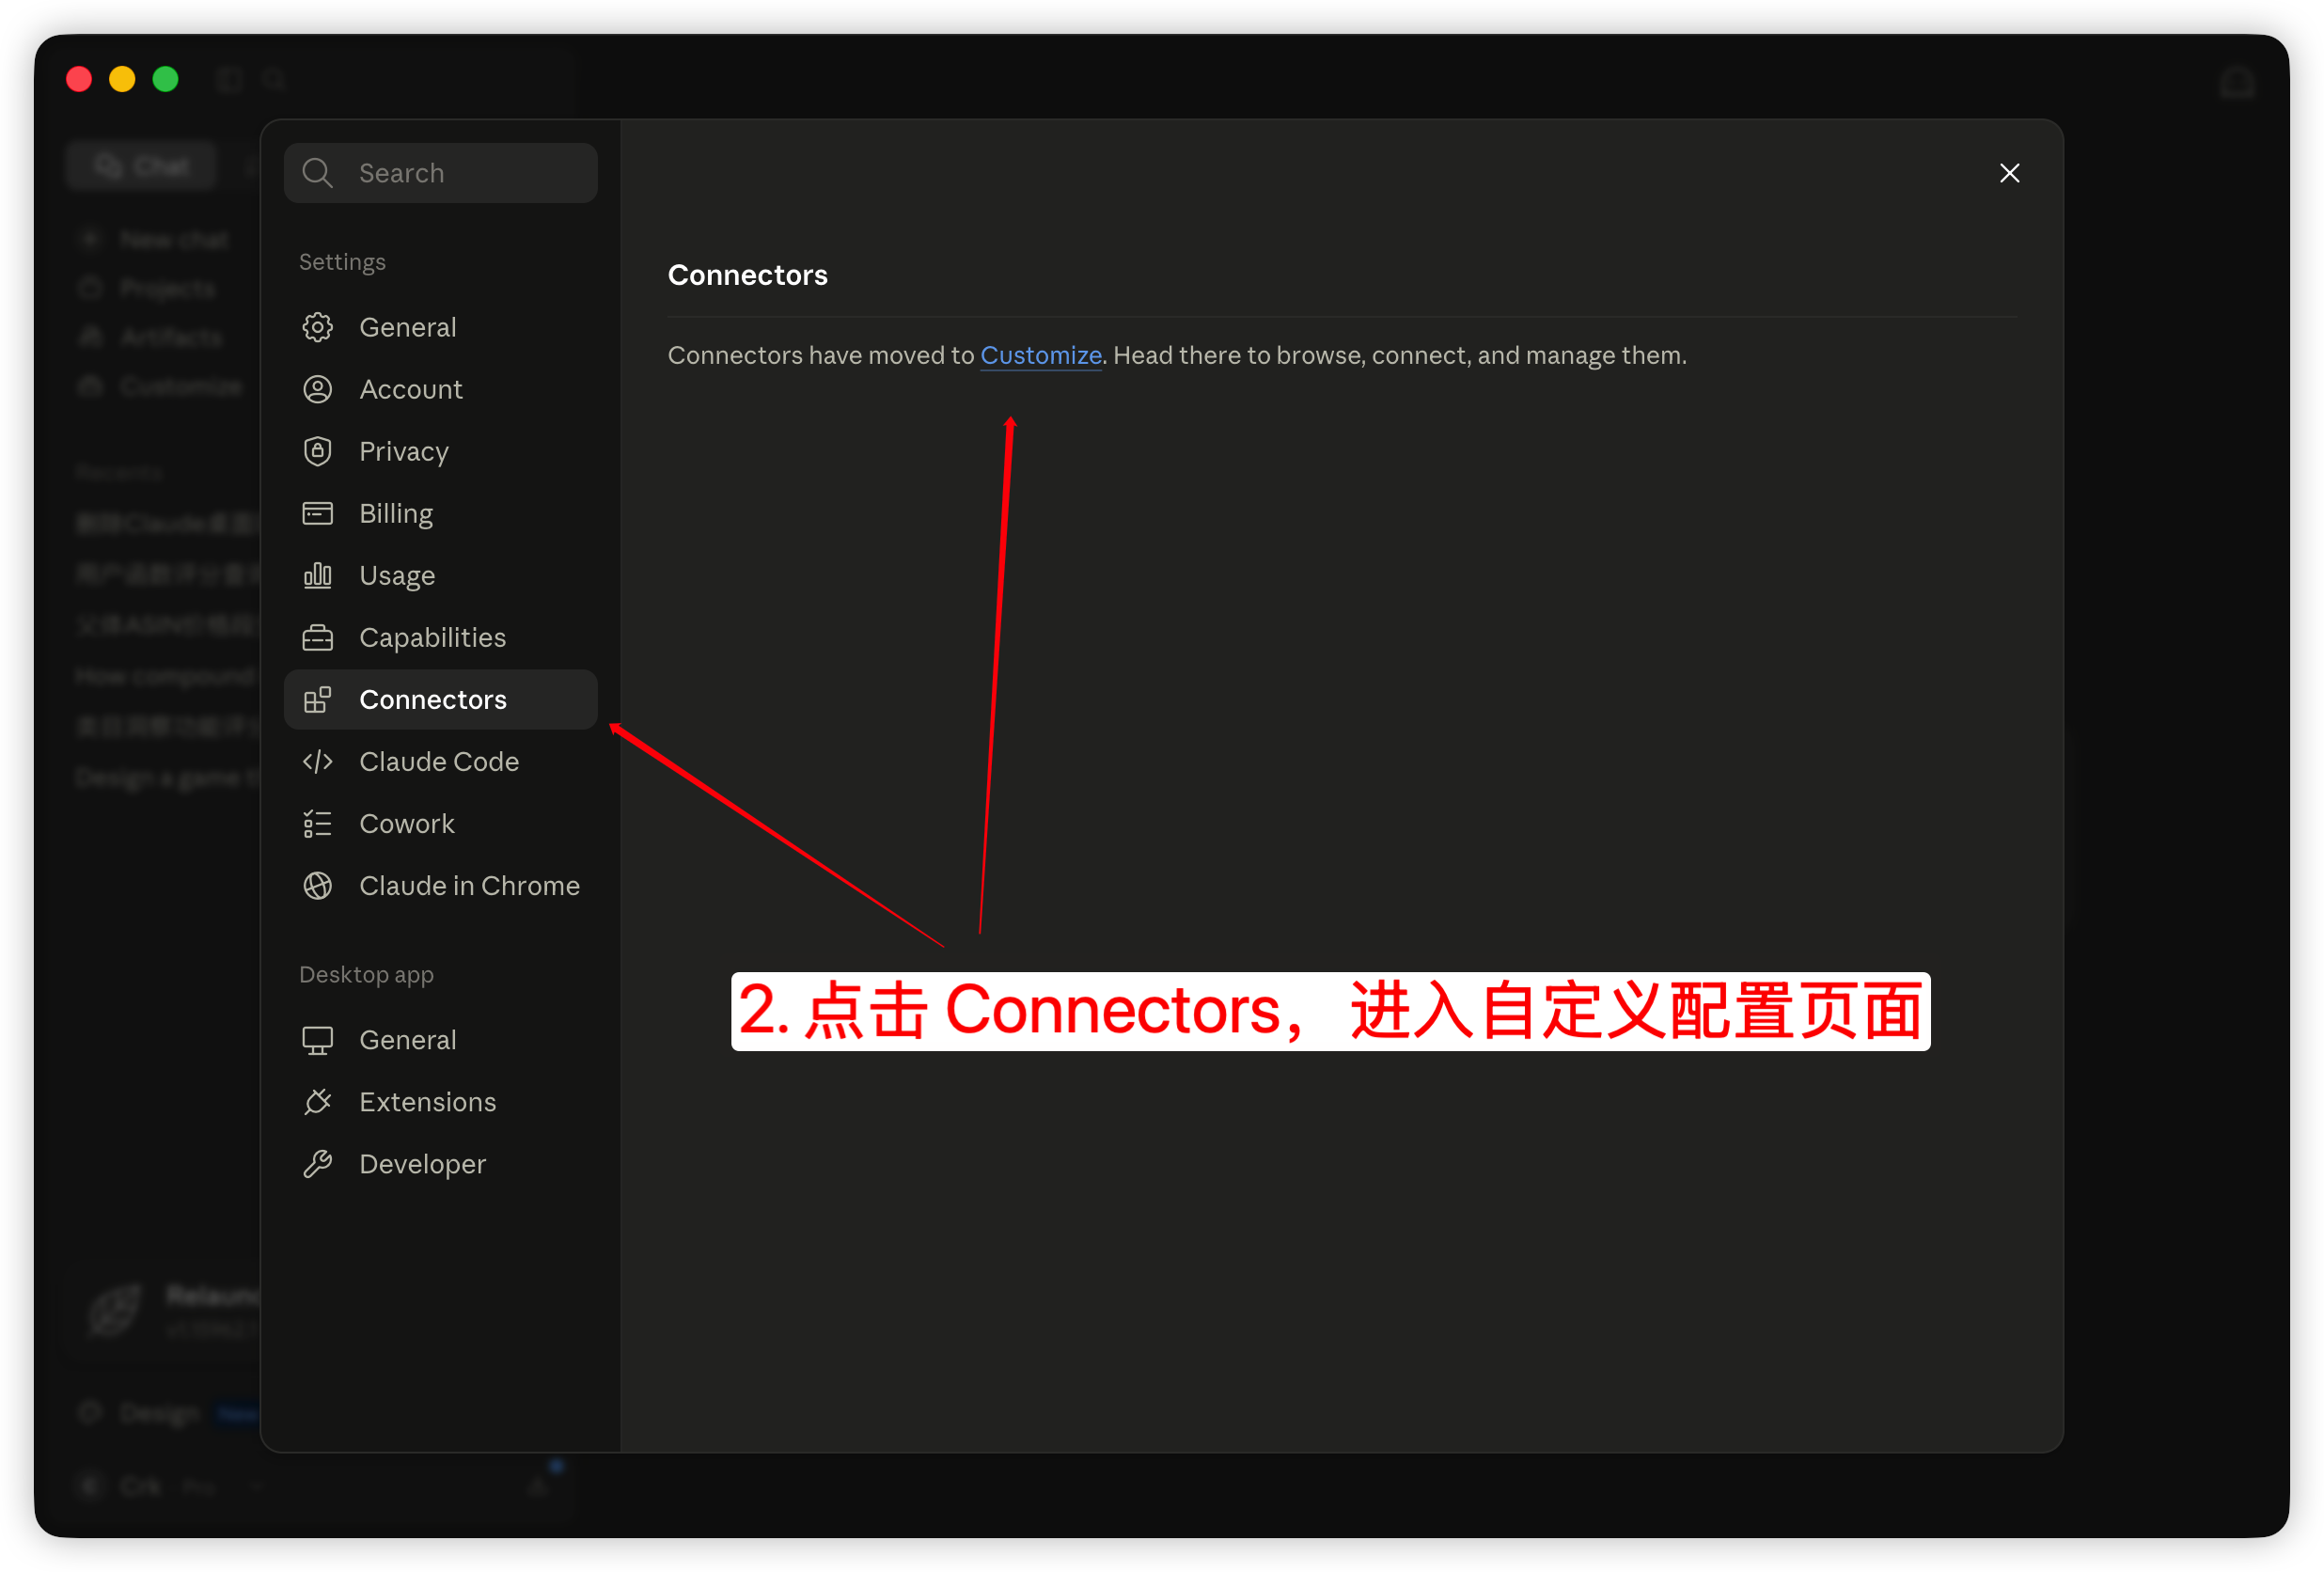2324x1572 pixels.
Task: Open General settings section
Action: pos(440,327)
